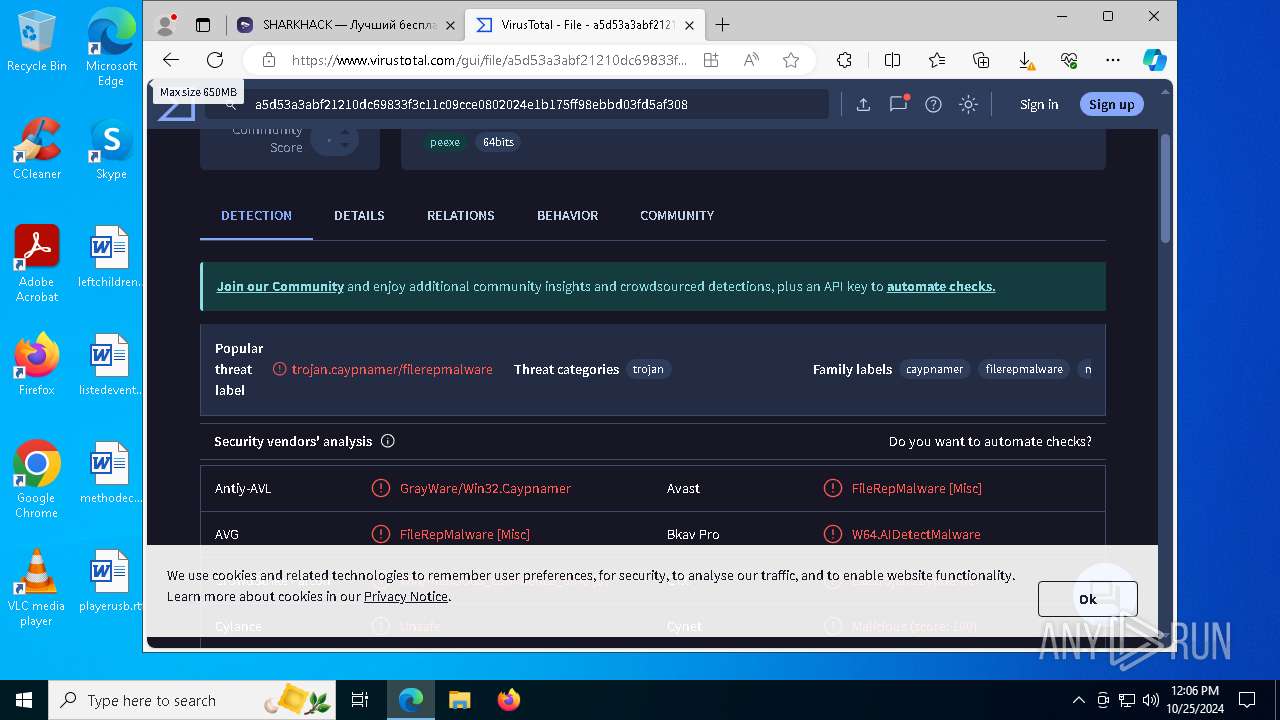Viewport: 1280px width, 720px height.
Task: Close the SHARKHACK tab
Action: pyautogui.click(x=450, y=25)
